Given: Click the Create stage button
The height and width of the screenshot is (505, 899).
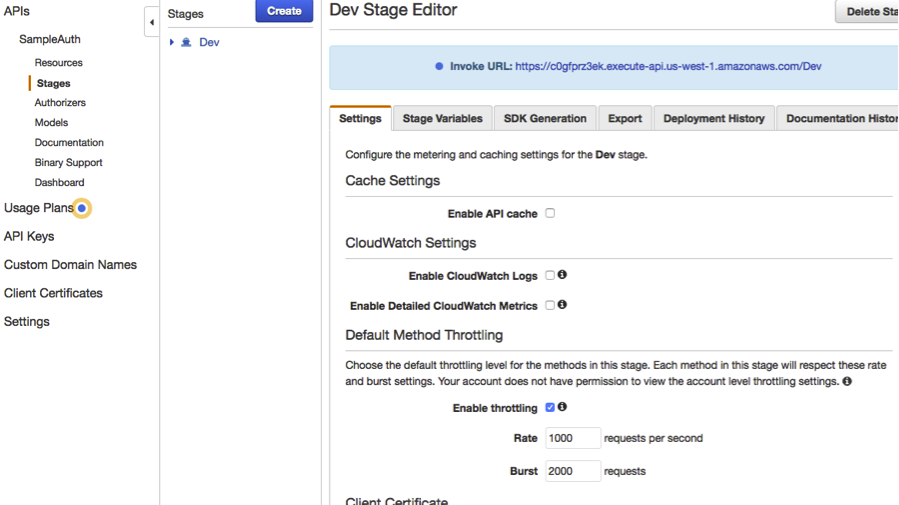Looking at the screenshot, I should (x=284, y=11).
